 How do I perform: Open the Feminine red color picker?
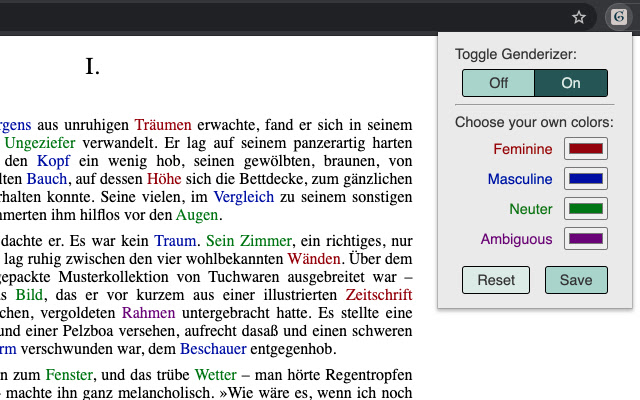(x=586, y=149)
